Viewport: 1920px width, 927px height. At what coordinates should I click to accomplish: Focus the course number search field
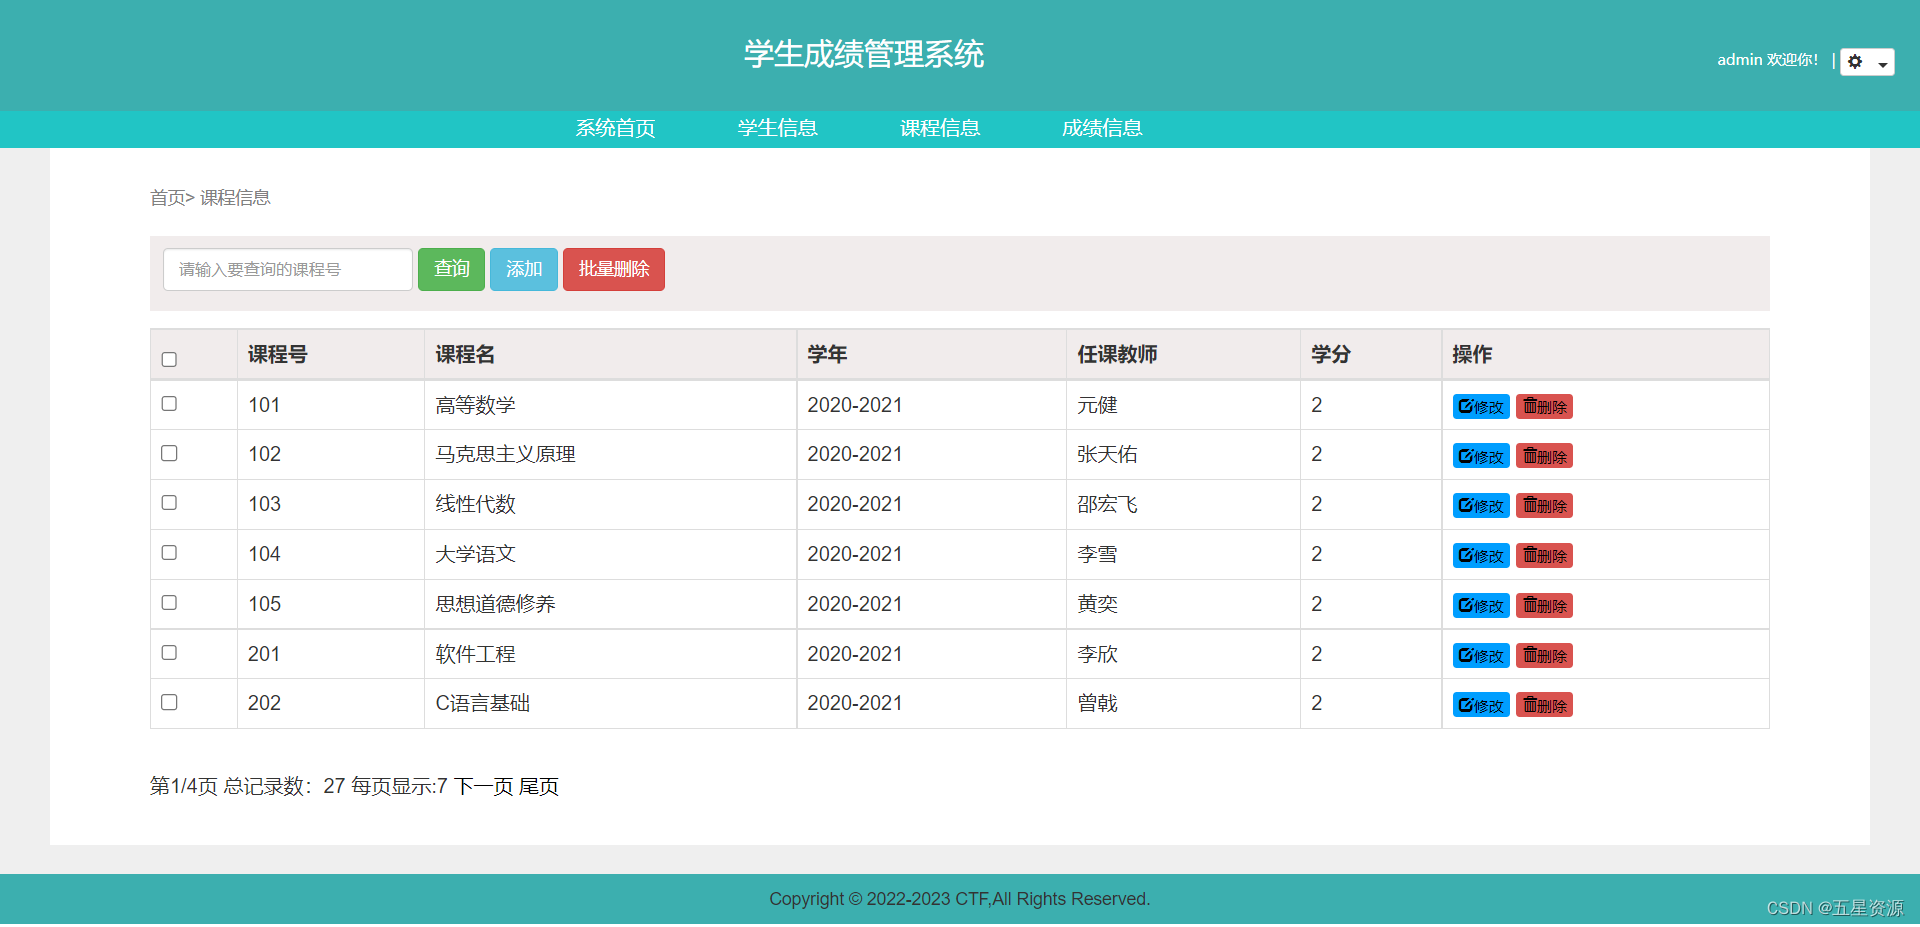pyautogui.click(x=288, y=270)
